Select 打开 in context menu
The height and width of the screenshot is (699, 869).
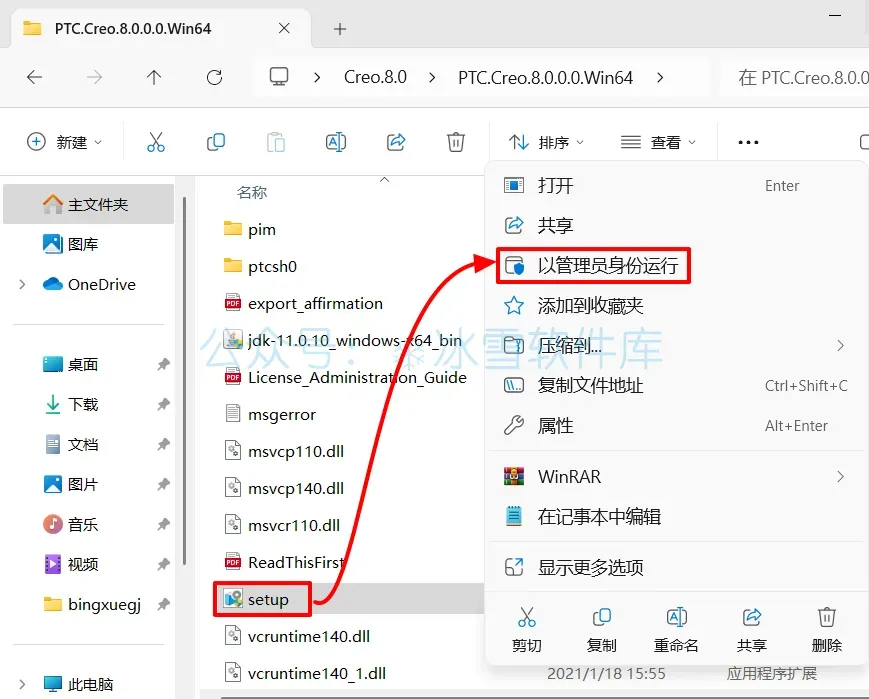coord(676,185)
